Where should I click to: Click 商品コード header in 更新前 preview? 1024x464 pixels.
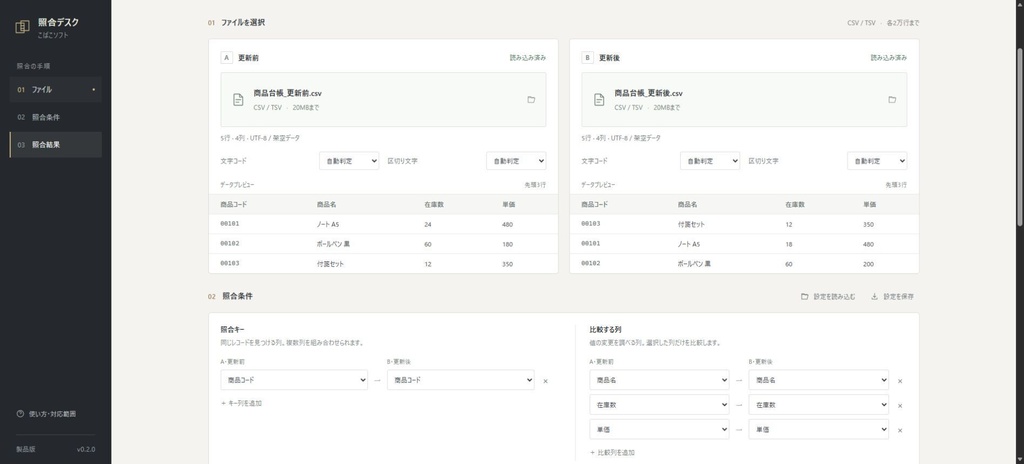point(234,205)
